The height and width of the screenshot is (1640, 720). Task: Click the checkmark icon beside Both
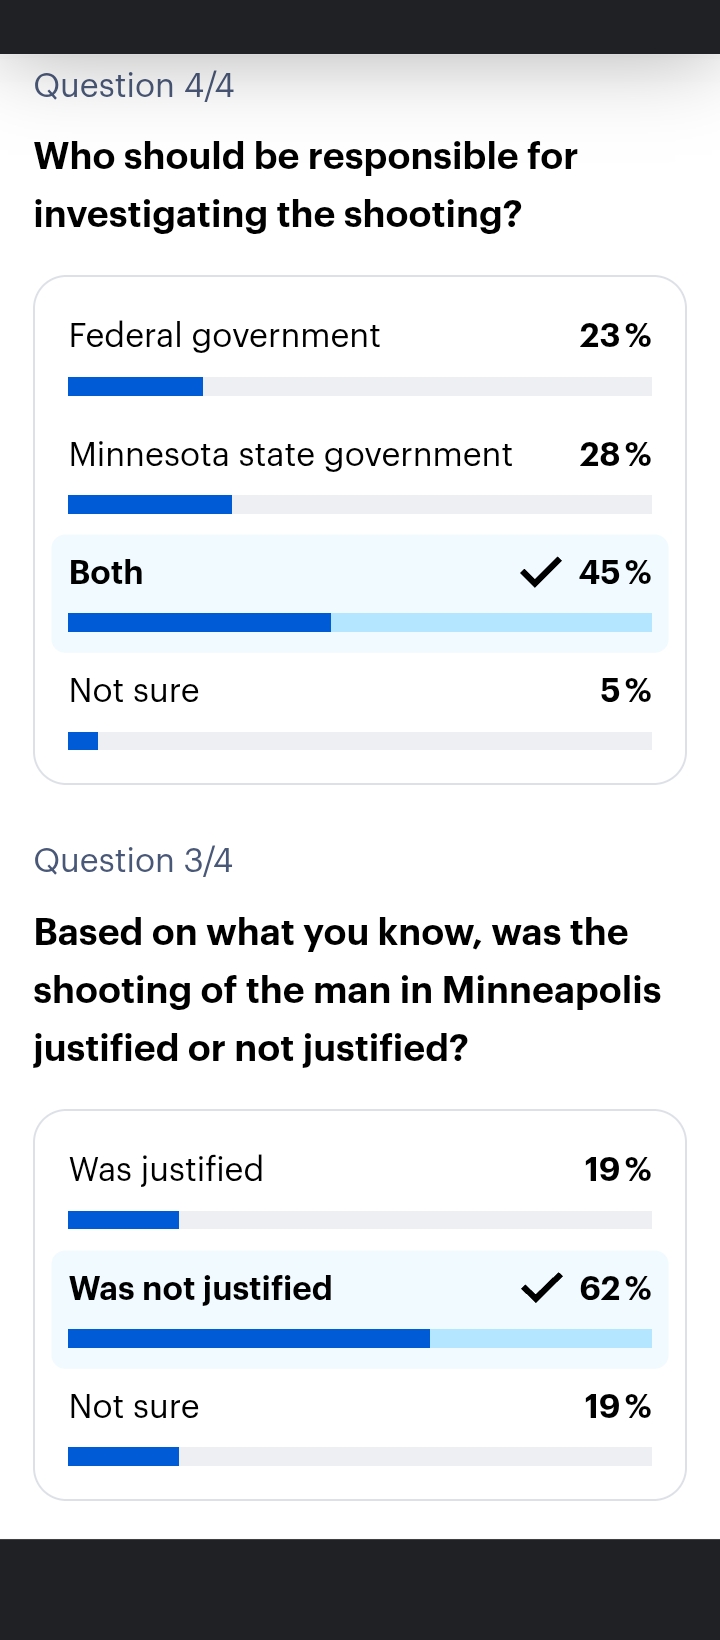540,573
